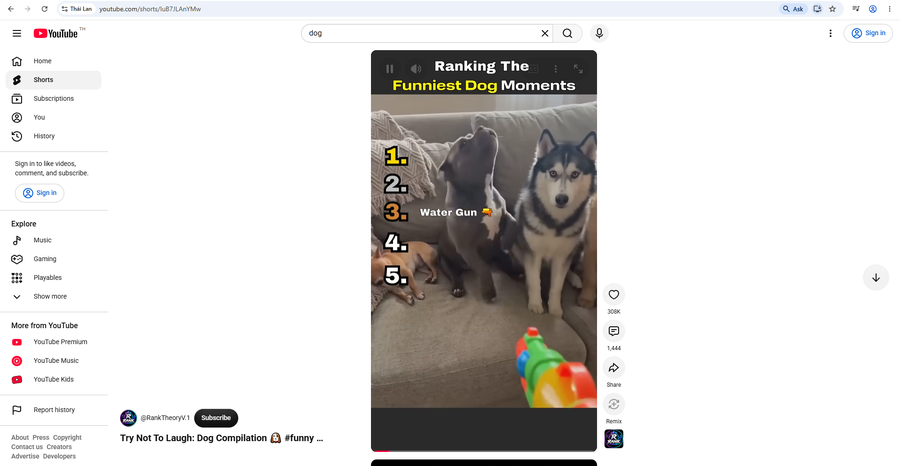The height and width of the screenshot is (466, 900).
Task: Open the Chrome three-dot menu
Action: [889, 9]
